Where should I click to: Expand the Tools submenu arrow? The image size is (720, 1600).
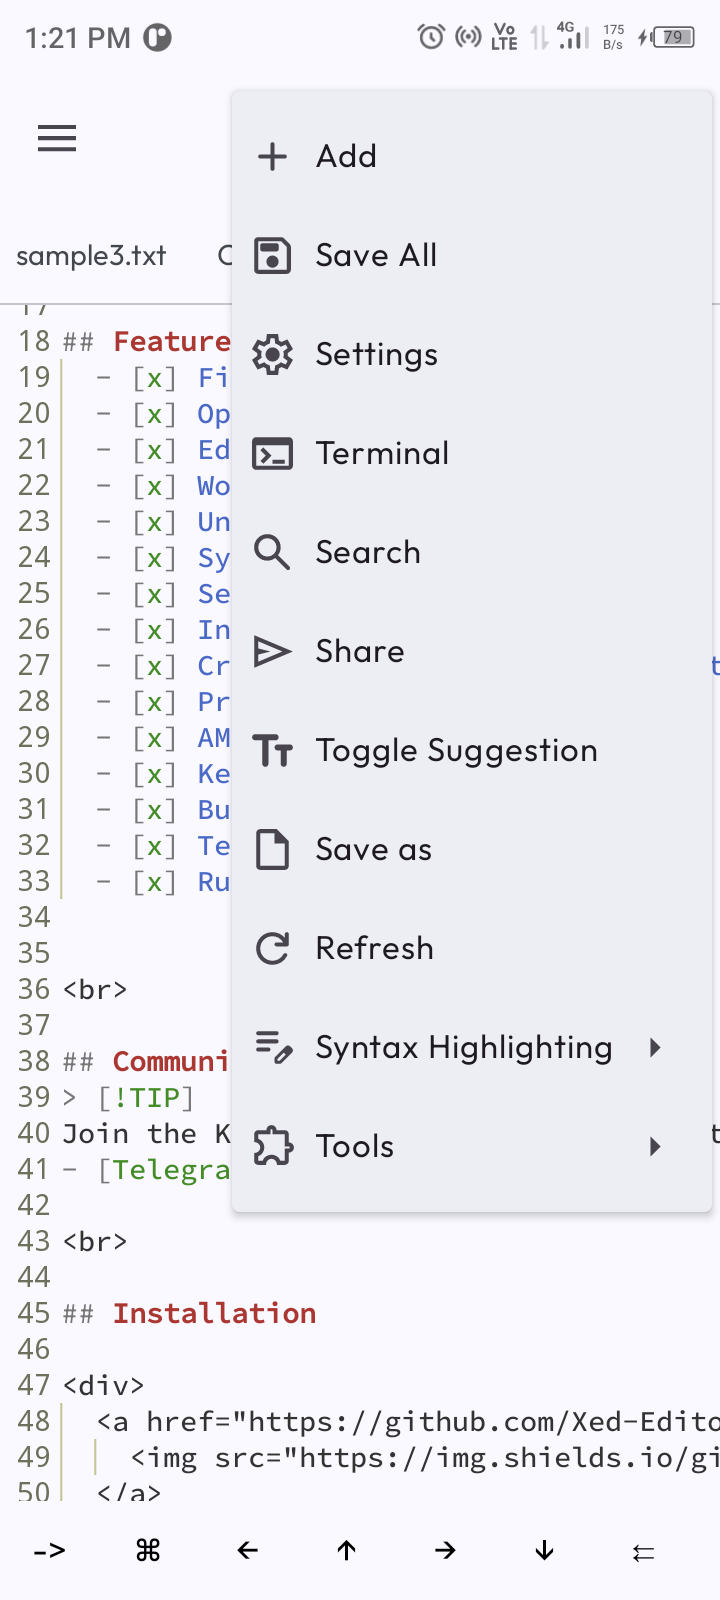[655, 1146]
